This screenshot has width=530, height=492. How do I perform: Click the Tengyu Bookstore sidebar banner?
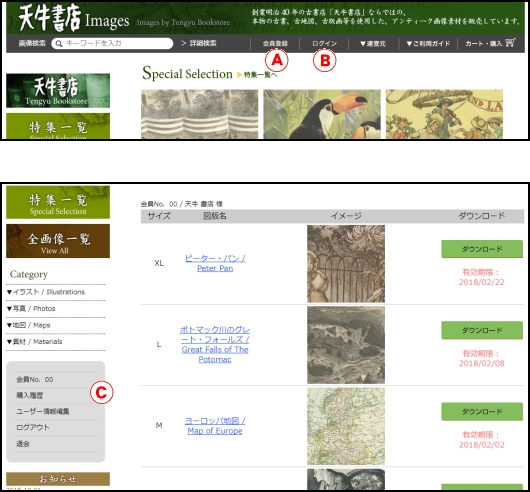pyautogui.click(x=58, y=91)
